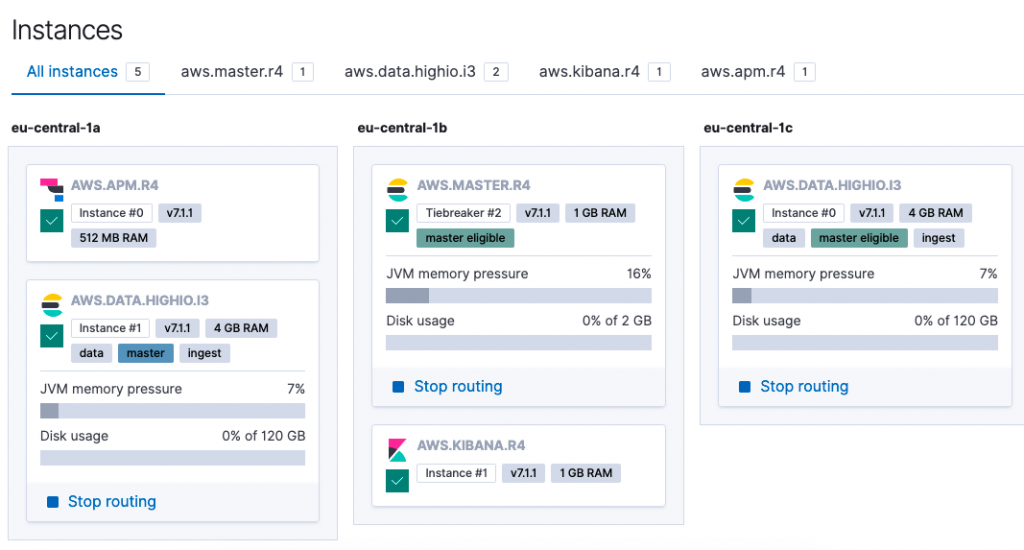1024x550 pixels.
Task: Click Stop routing on the AWS.MASTER.R4 card
Action: [x=458, y=387]
